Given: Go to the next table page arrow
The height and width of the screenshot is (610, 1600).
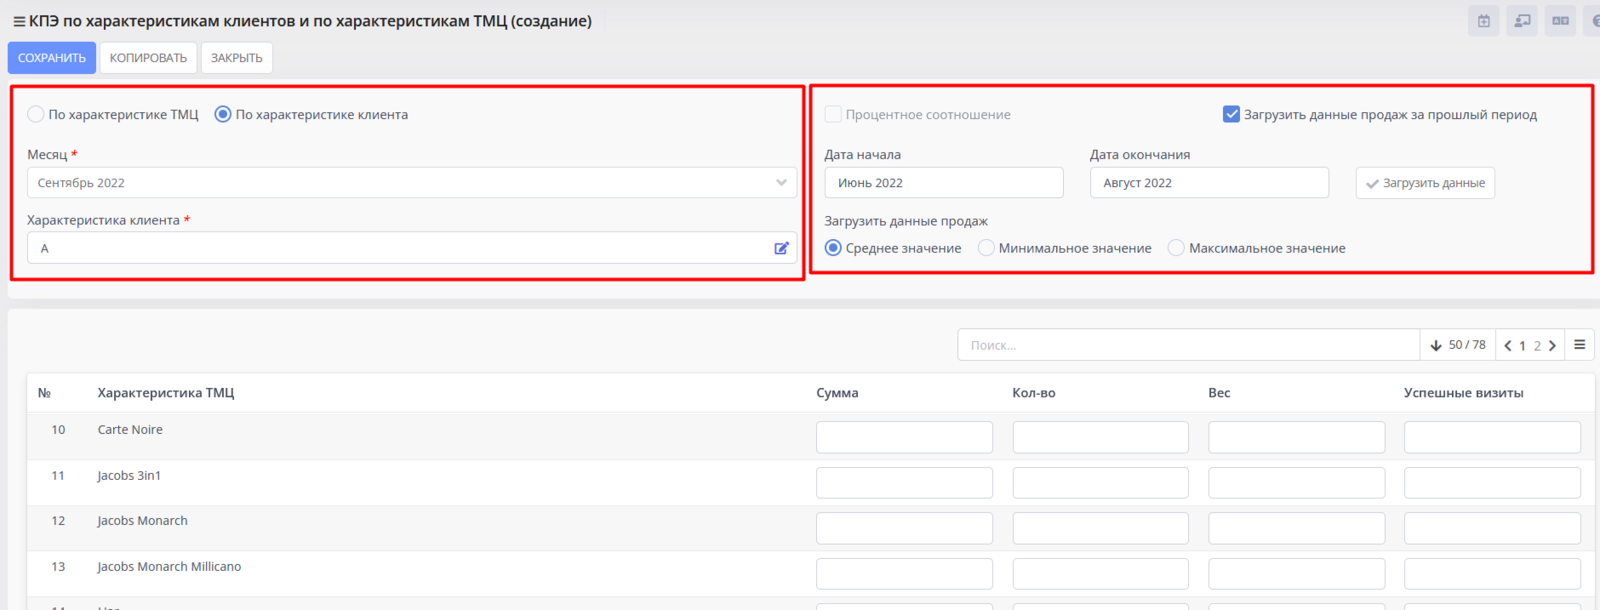Looking at the screenshot, I should point(1552,345).
